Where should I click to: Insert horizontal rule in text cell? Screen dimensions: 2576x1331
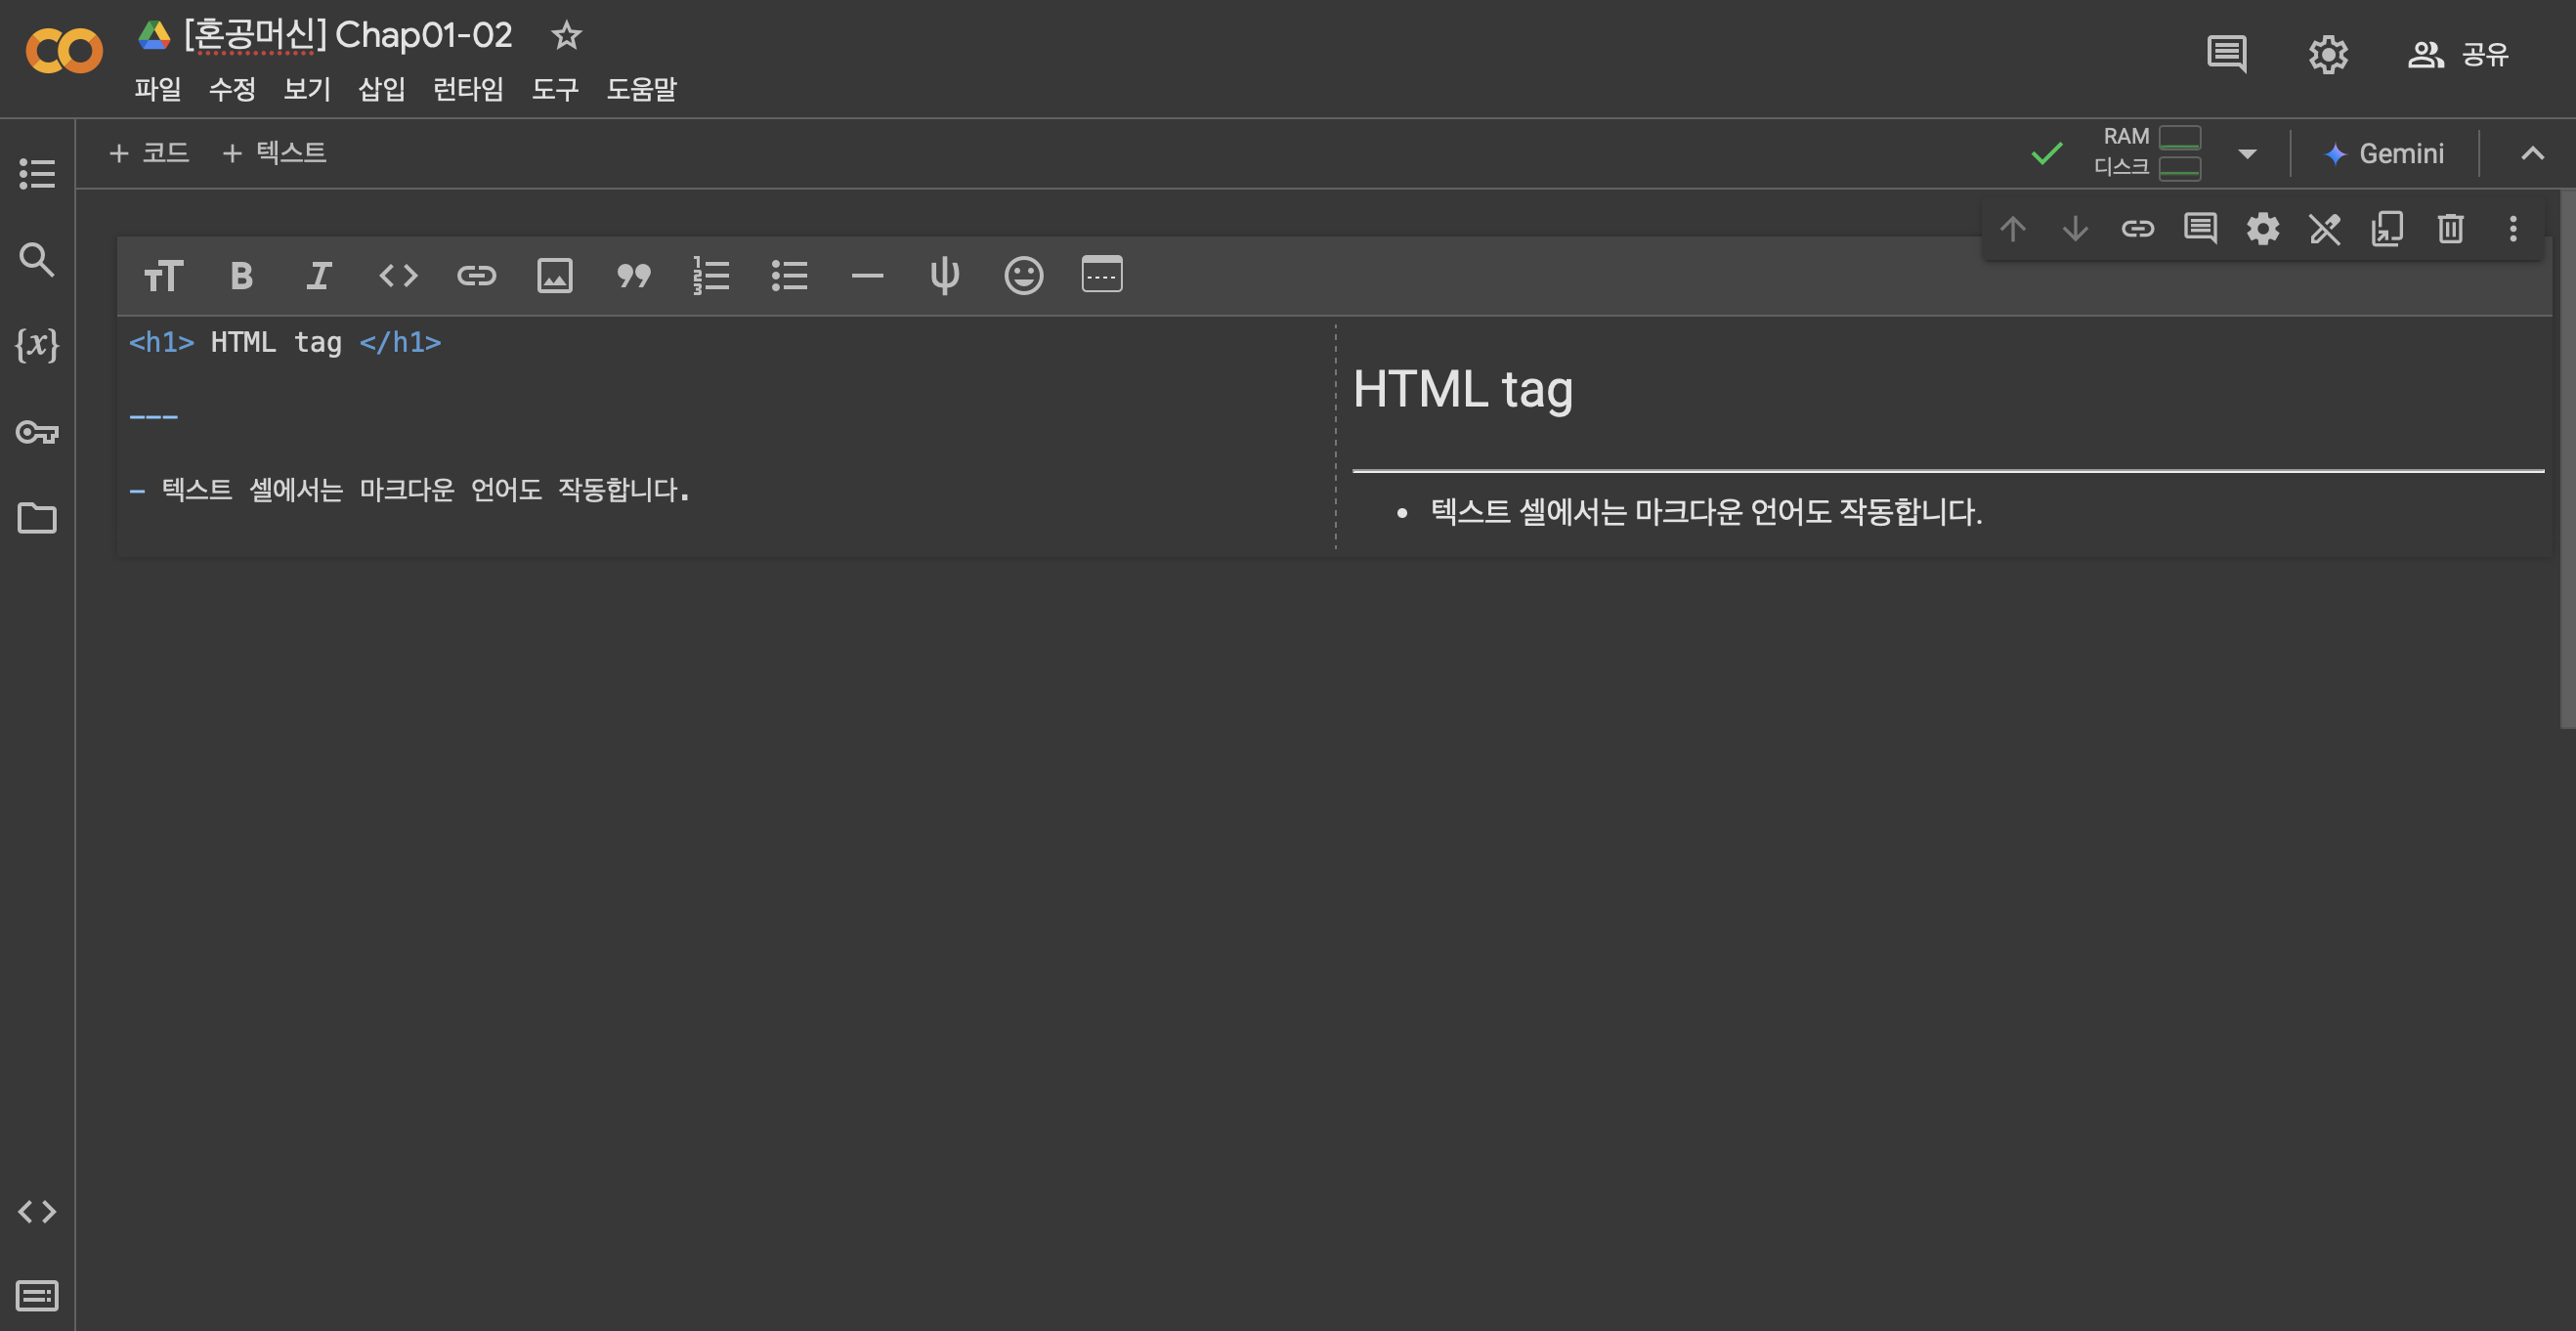[867, 276]
